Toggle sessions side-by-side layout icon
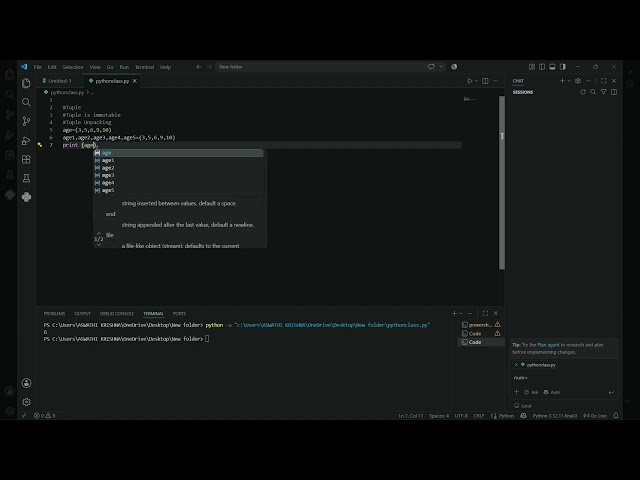 click(614, 92)
